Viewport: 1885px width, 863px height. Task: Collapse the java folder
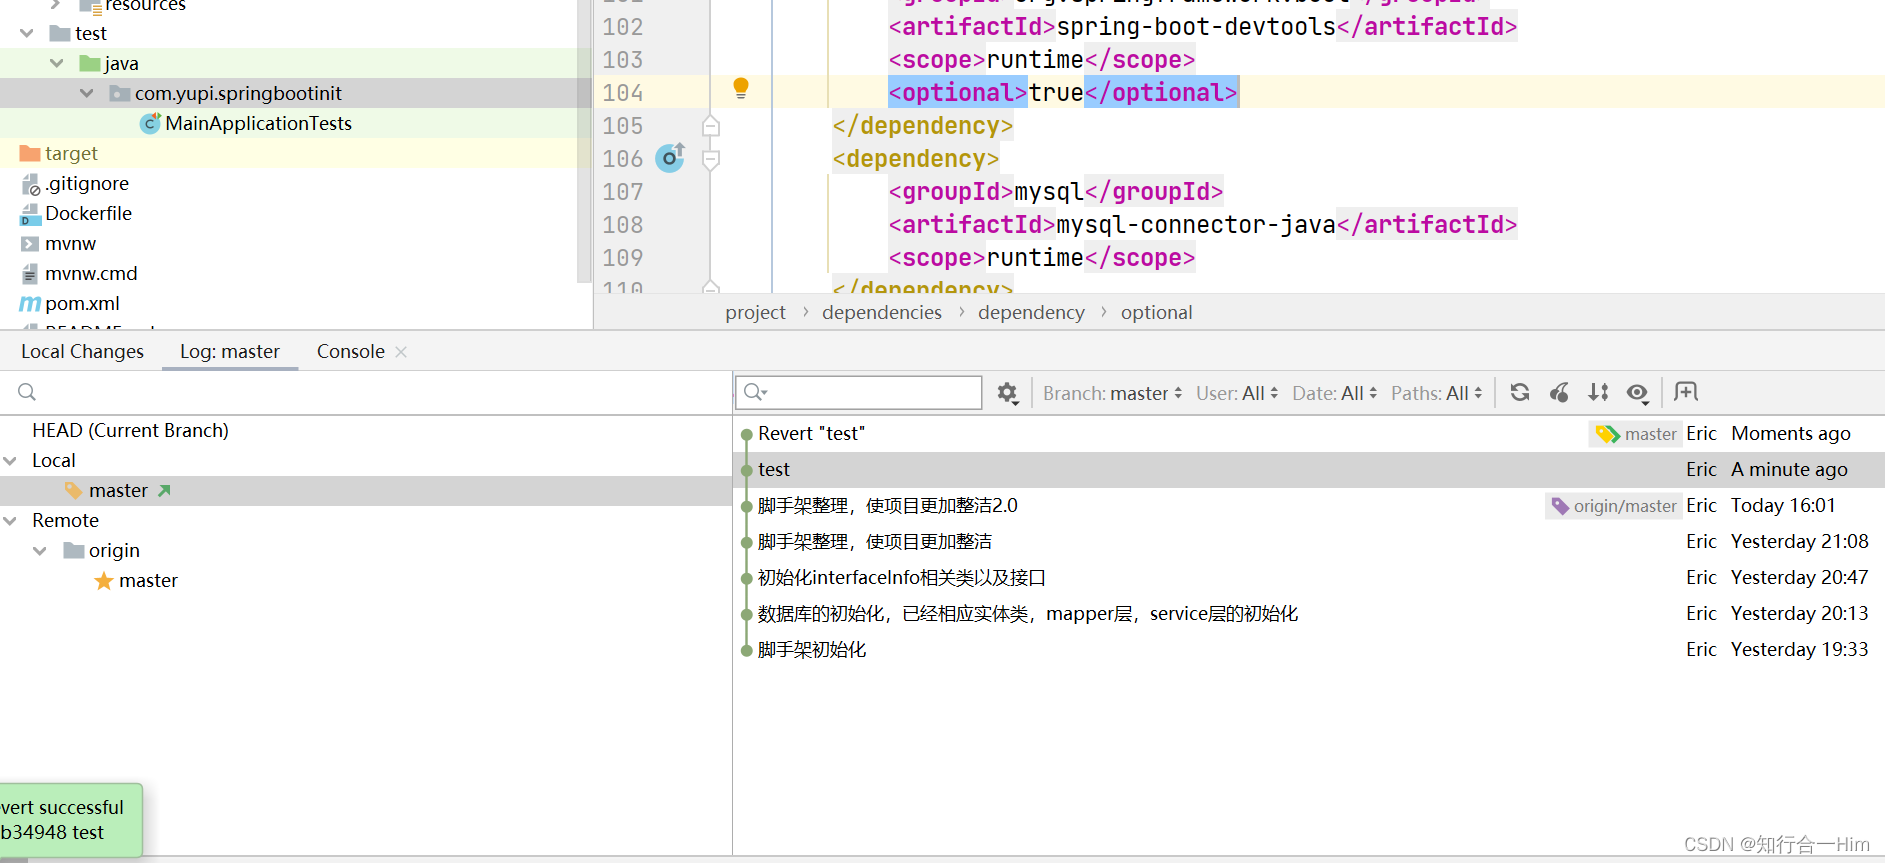tap(57, 63)
